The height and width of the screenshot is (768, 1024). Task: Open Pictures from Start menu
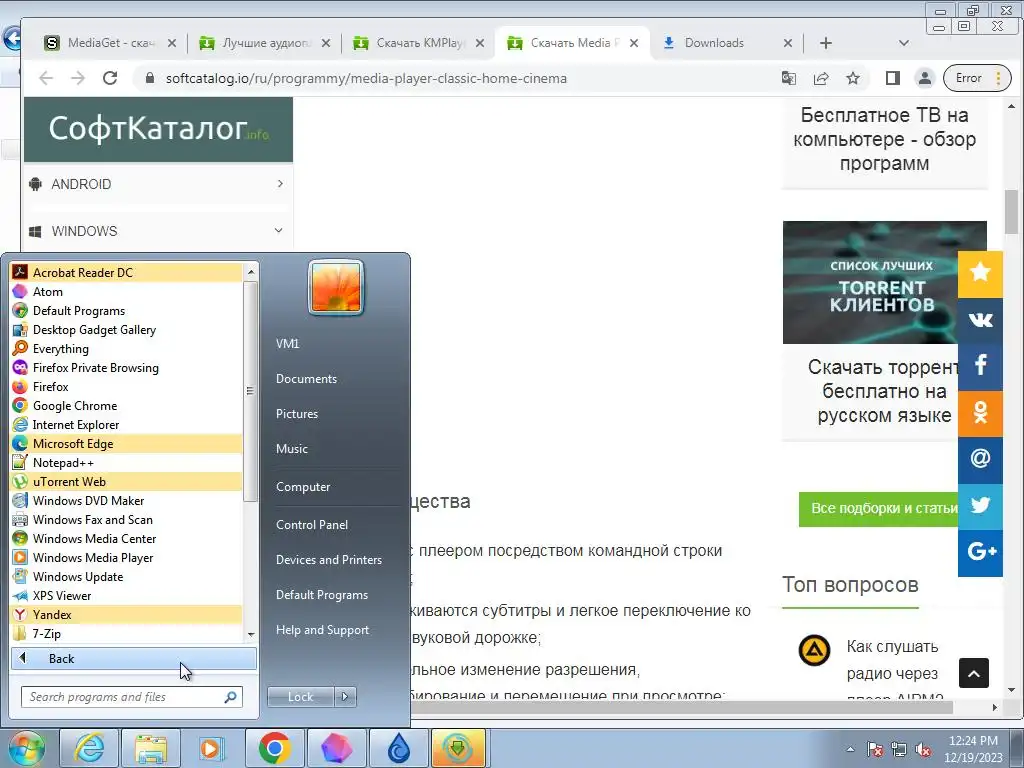point(296,413)
